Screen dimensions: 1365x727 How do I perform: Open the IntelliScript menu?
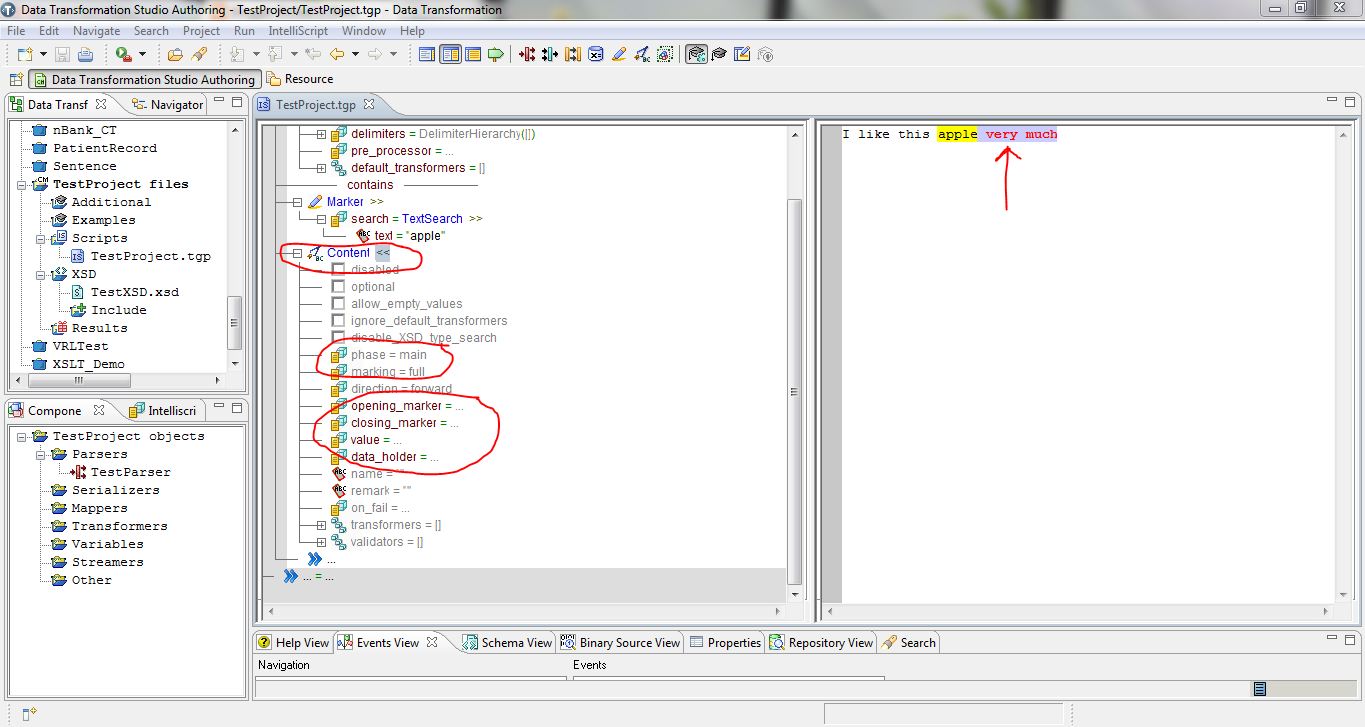coord(298,31)
